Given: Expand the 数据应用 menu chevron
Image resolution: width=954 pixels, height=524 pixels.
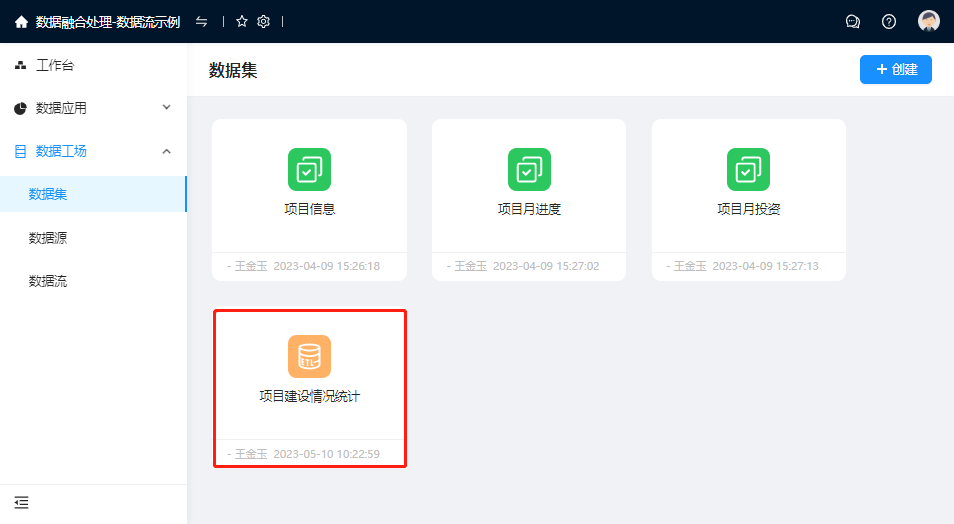Looking at the screenshot, I should coord(166,107).
